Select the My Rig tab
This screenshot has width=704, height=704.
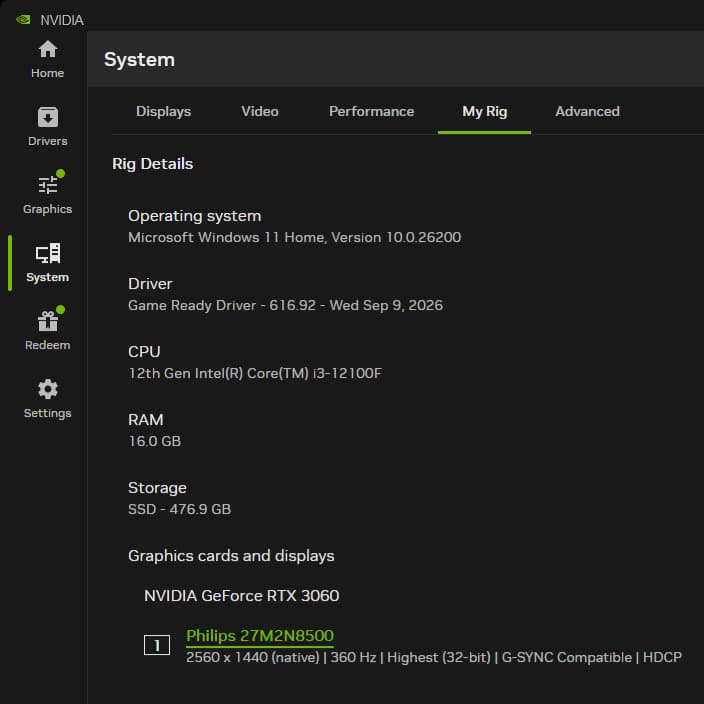484,111
